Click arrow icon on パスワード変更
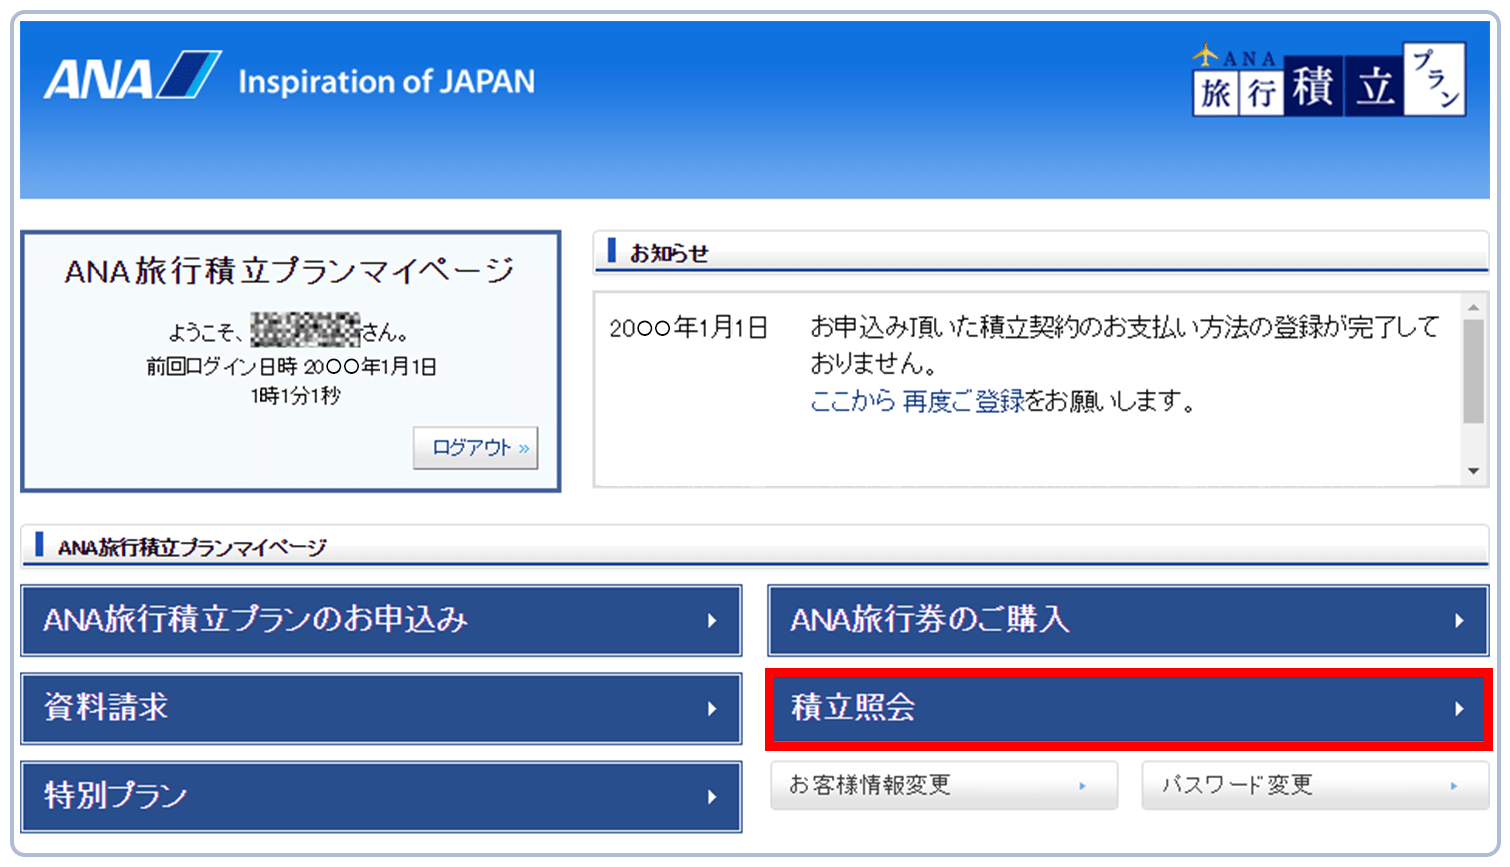The width and height of the screenshot is (1510, 867). coord(1453,787)
